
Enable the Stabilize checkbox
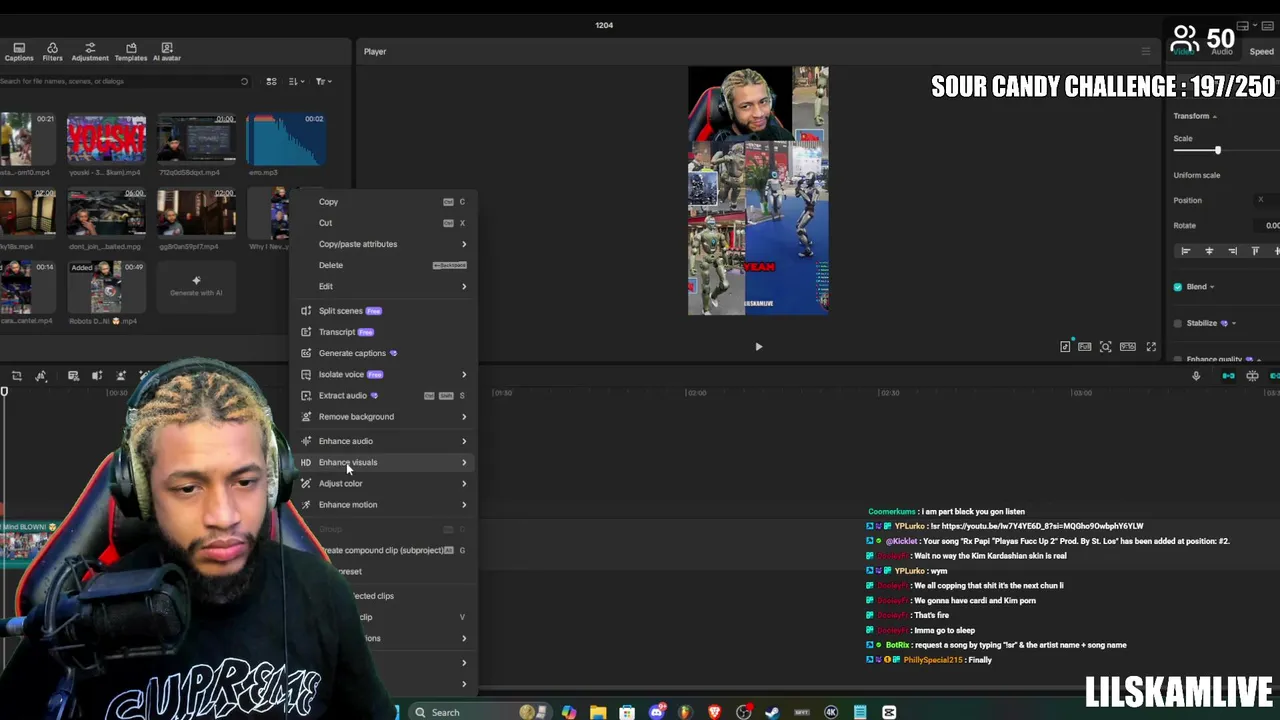(x=1178, y=323)
